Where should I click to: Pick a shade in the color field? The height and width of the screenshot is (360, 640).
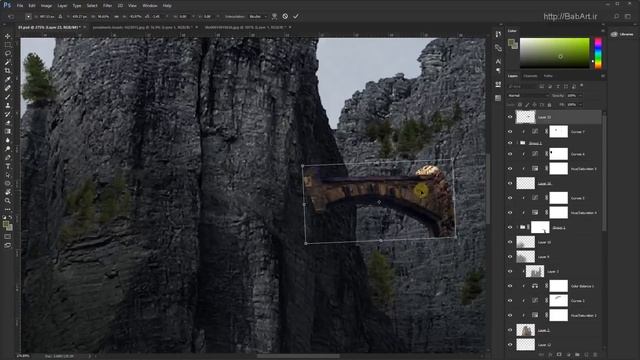pos(554,53)
